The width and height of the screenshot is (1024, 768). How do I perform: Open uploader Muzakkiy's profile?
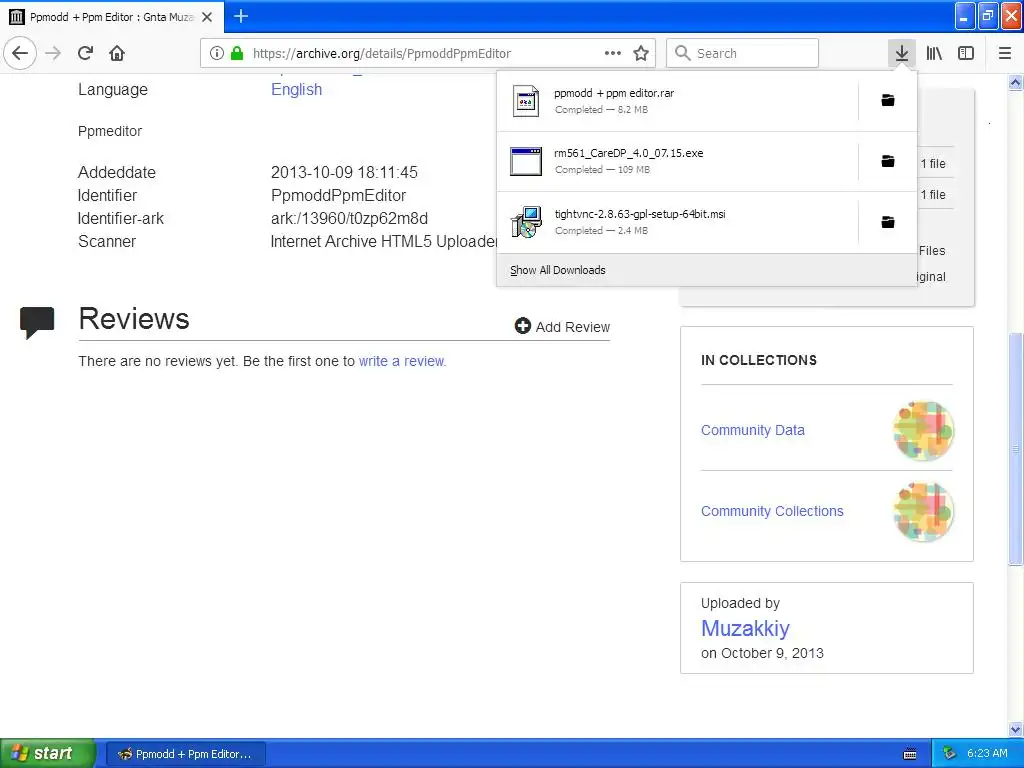[x=745, y=628]
